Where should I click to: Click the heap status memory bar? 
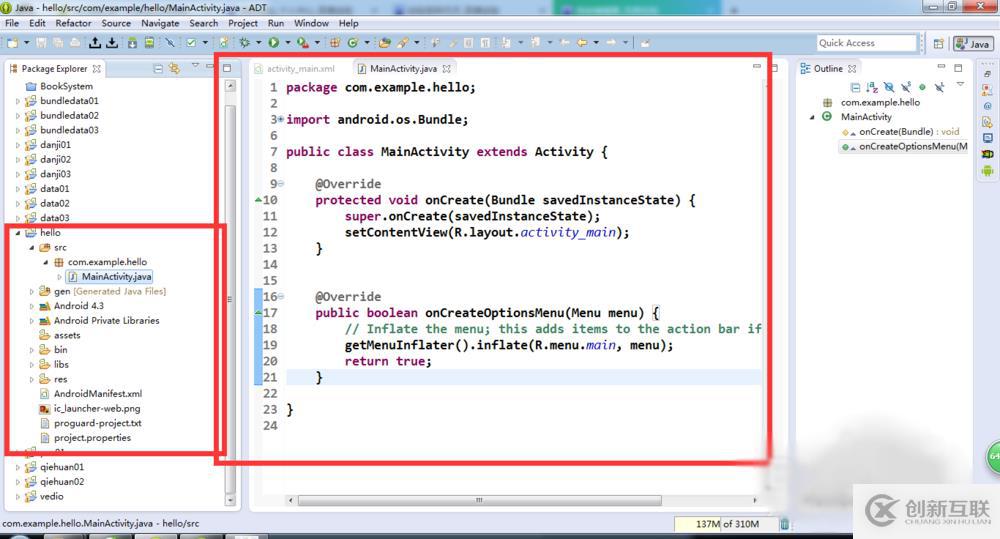click(726, 524)
